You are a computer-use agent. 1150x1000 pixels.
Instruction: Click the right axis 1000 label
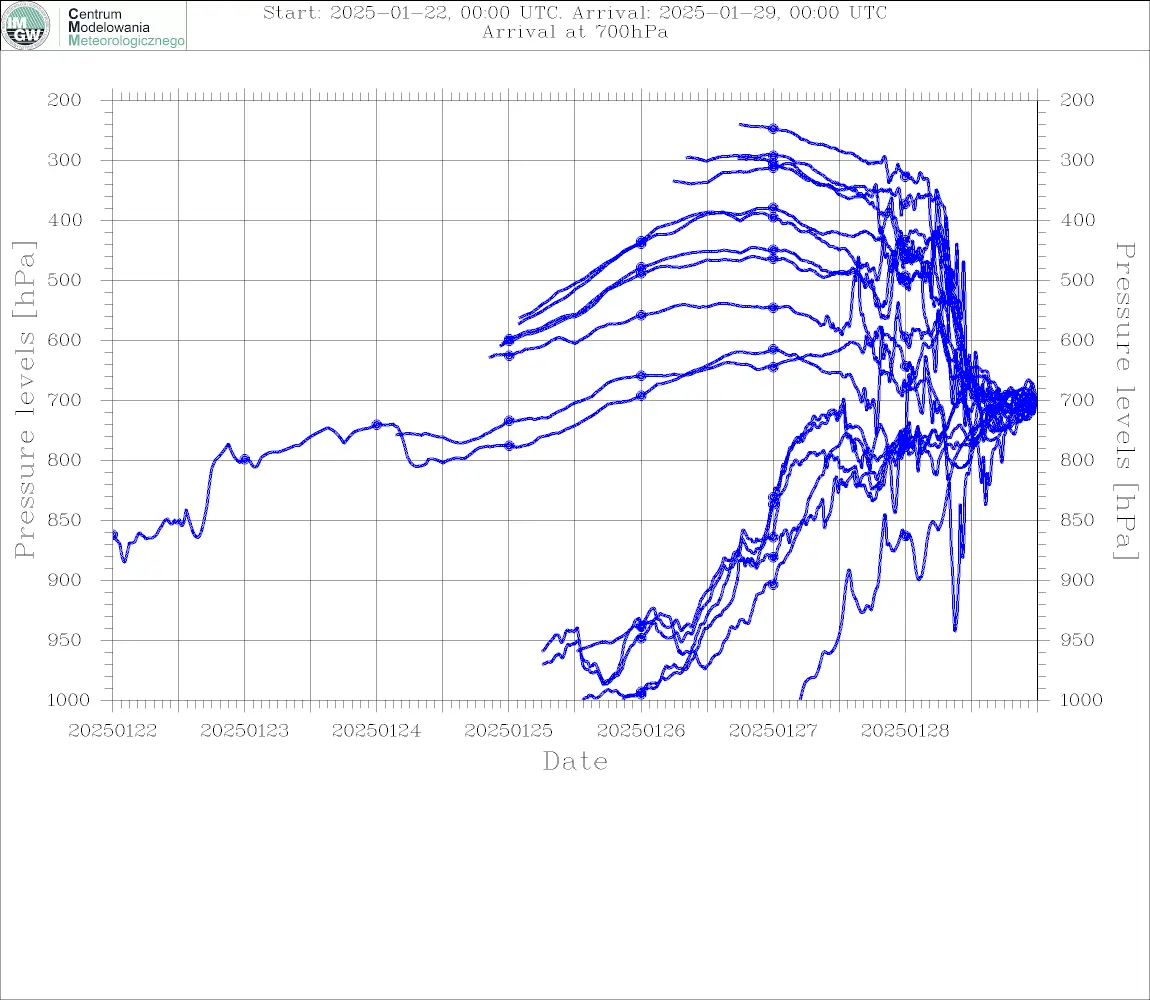click(1081, 700)
